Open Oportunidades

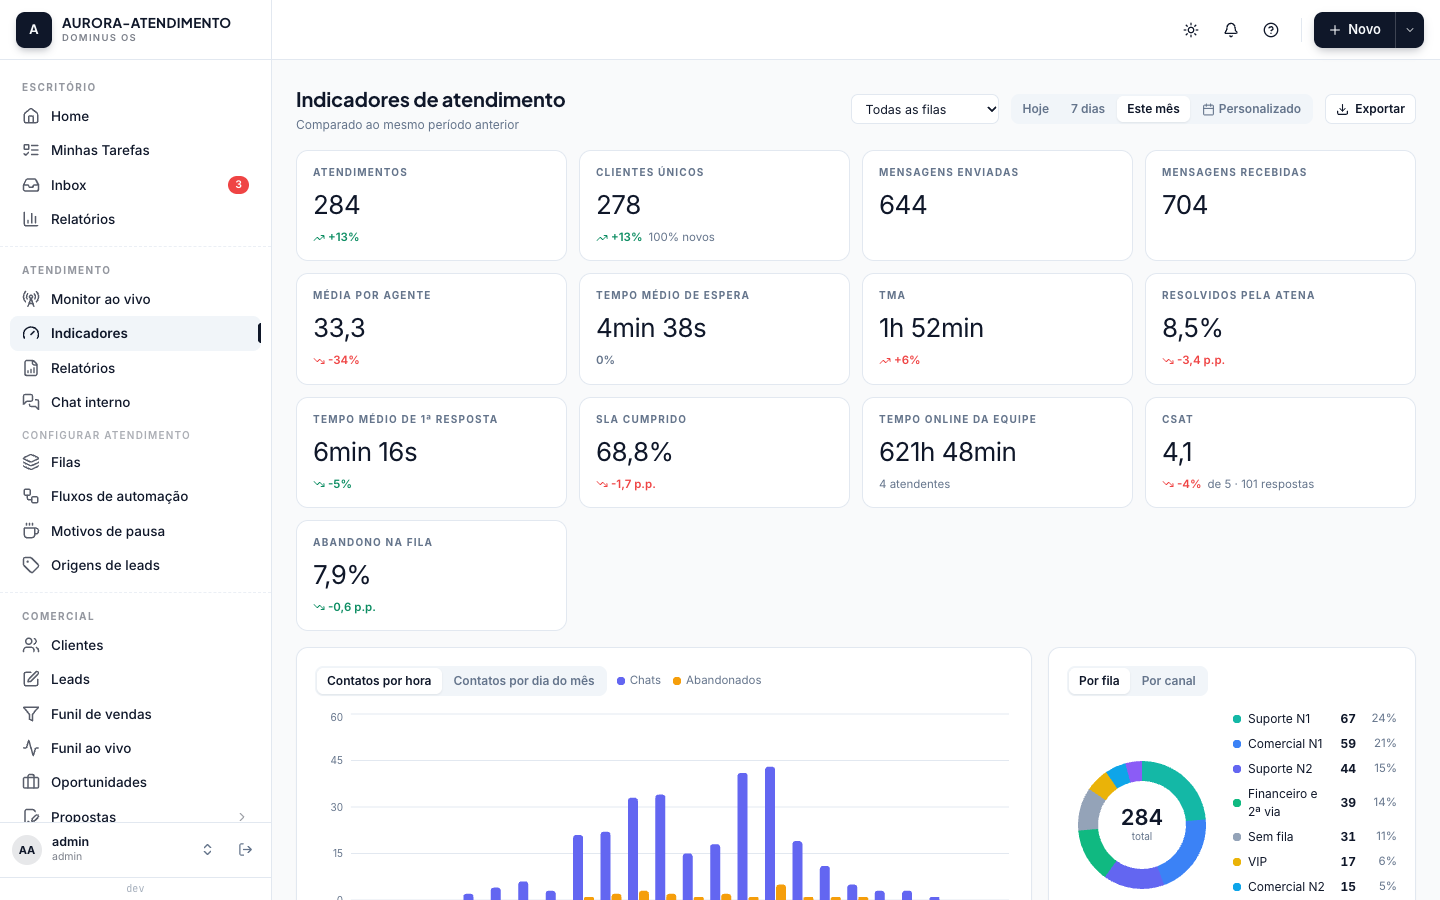[135, 782]
